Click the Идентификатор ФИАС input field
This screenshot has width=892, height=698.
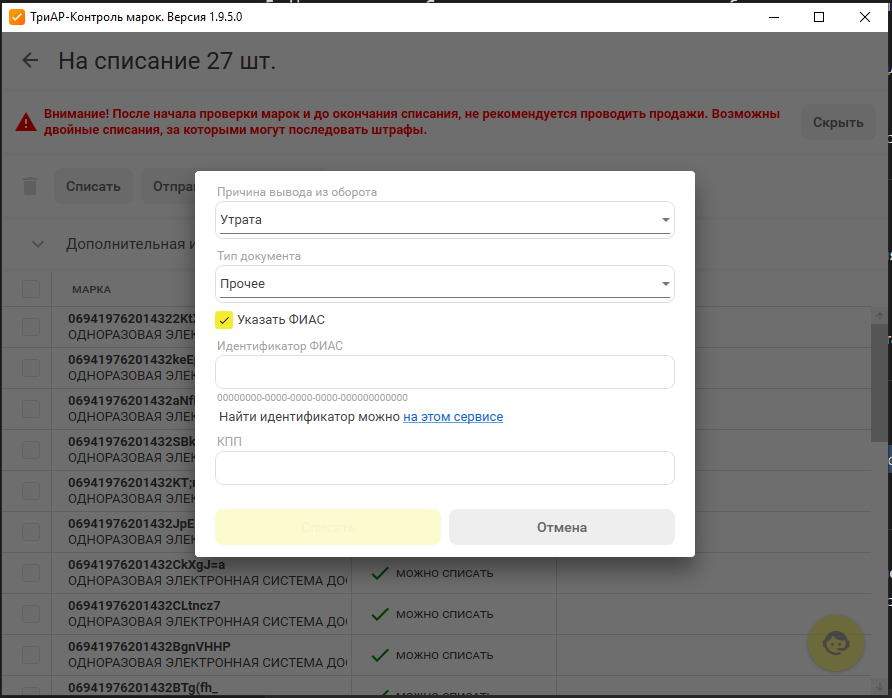click(x=445, y=372)
